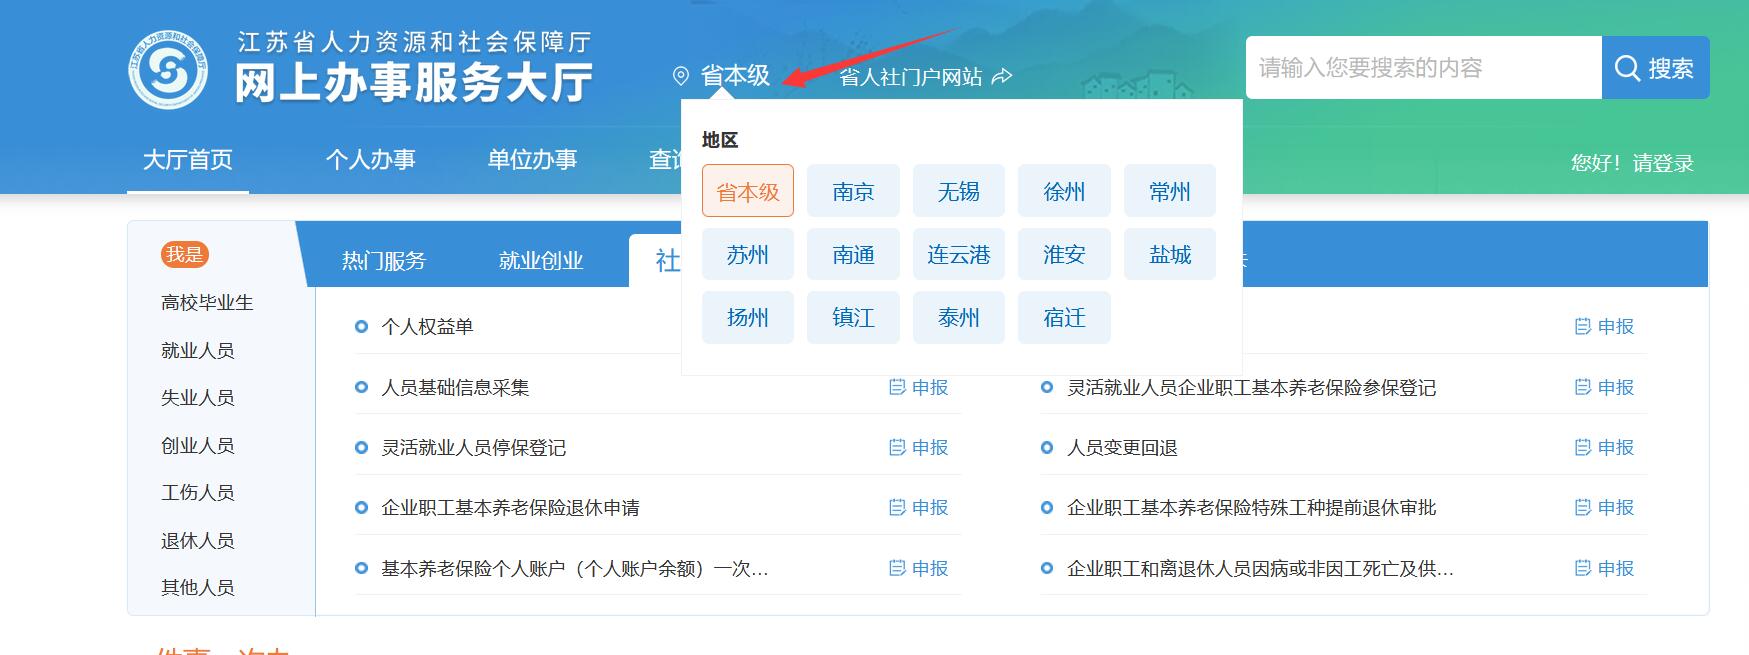Select 工伤人员 identity
The height and width of the screenshot is (655, 1749).
pyautogui.click(x=198, y=492)
